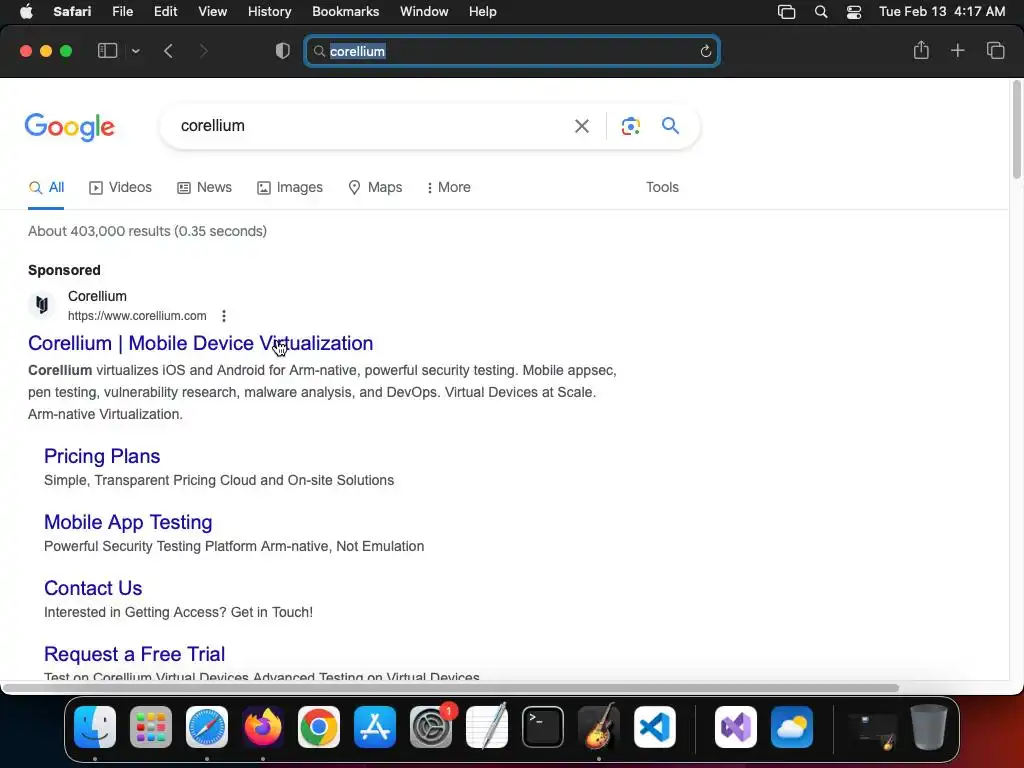Go forward to the next page
The width and height of the screenshot is (1024, 768).
click(x=203, y=51)
